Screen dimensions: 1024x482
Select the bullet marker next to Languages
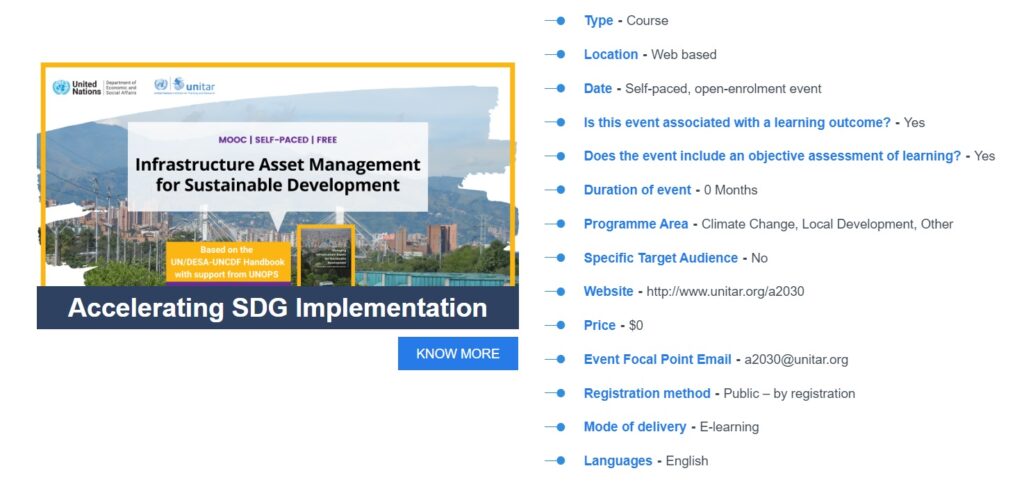(560, 461)
